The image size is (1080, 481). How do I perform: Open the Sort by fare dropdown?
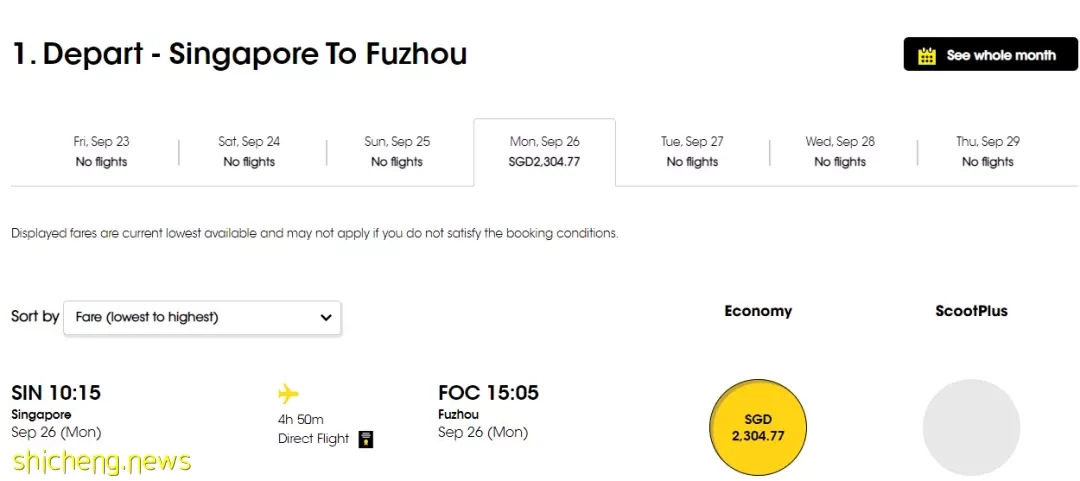pos(202,317)
